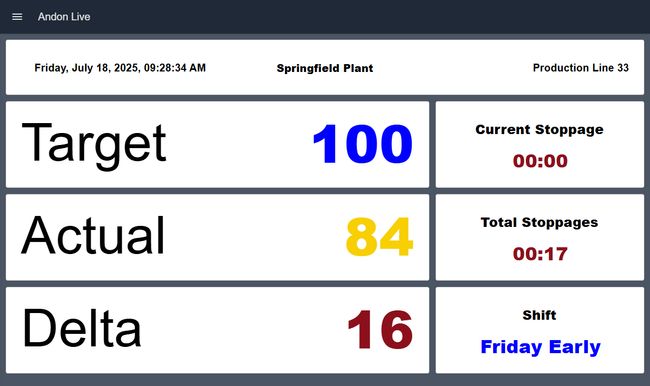Select the Production Line 33 label
The height and width of the screenshot is (386, 650).
[580, 68]
